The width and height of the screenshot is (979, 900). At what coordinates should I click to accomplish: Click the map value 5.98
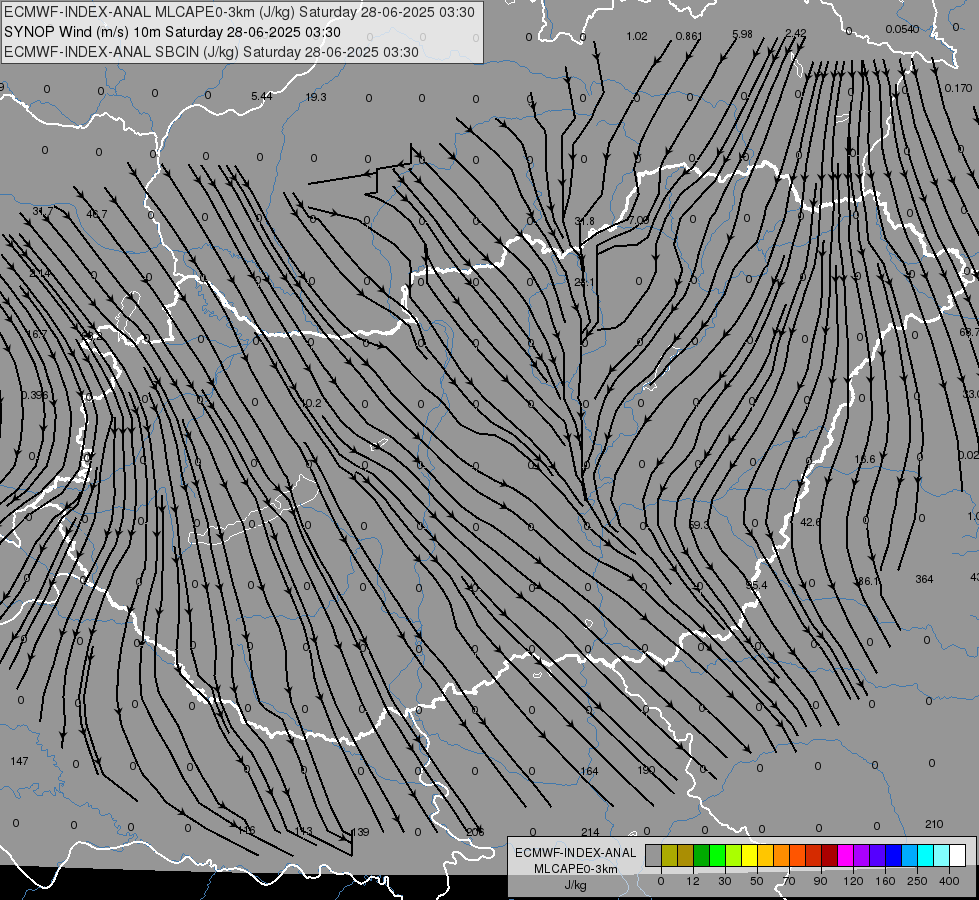[742, 34]
